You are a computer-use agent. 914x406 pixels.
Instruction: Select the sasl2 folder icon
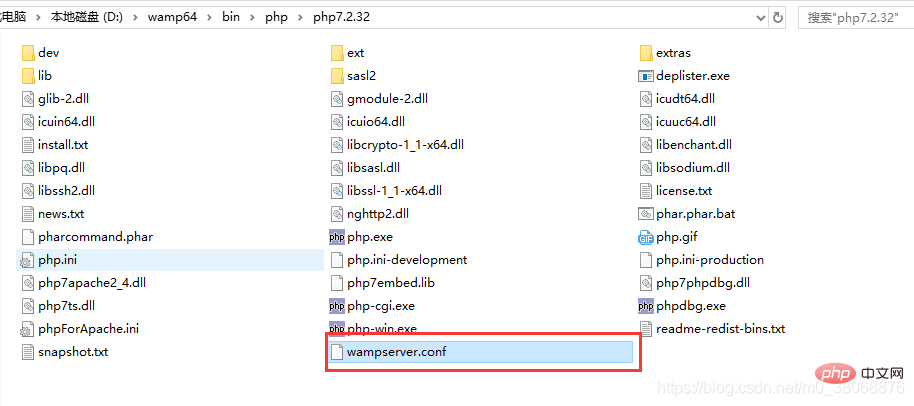337,76
